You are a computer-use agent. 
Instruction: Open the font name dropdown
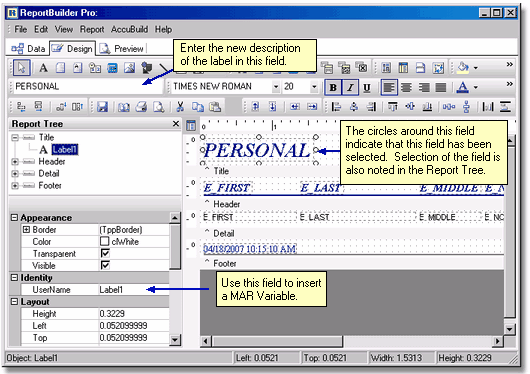pyautogui.click(x=276, y=87)
